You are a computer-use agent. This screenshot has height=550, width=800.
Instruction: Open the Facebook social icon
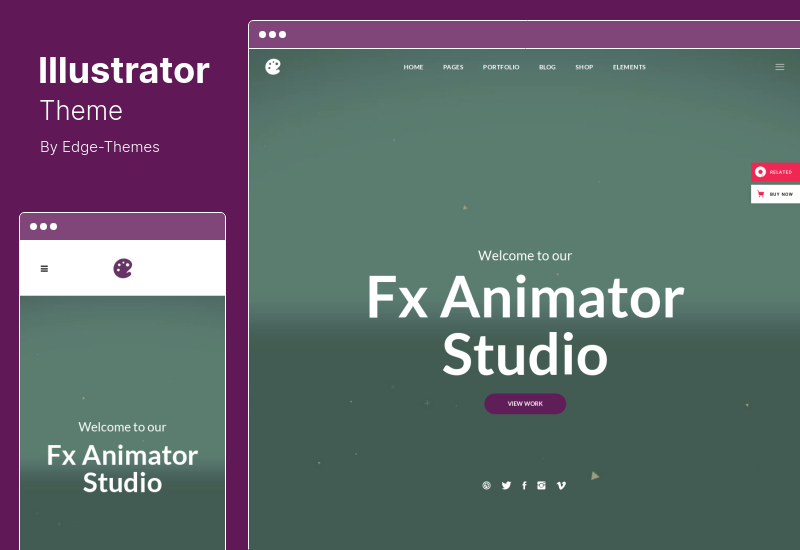point(524,485)
